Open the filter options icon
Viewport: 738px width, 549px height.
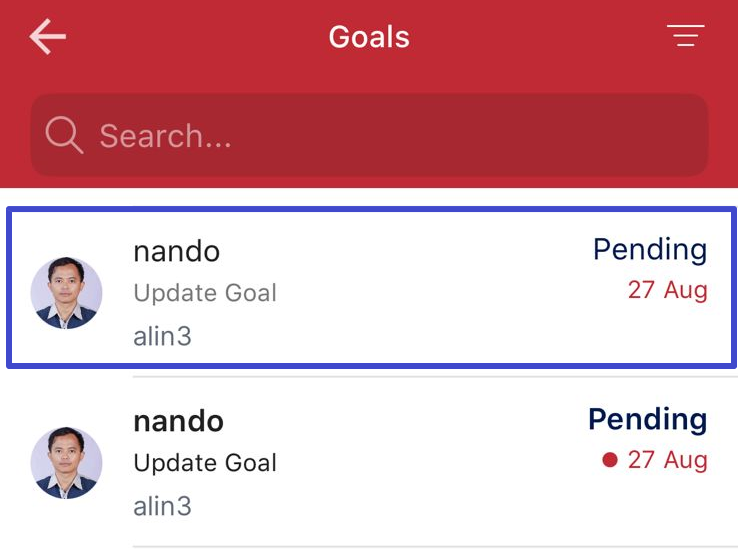point(686,36)
